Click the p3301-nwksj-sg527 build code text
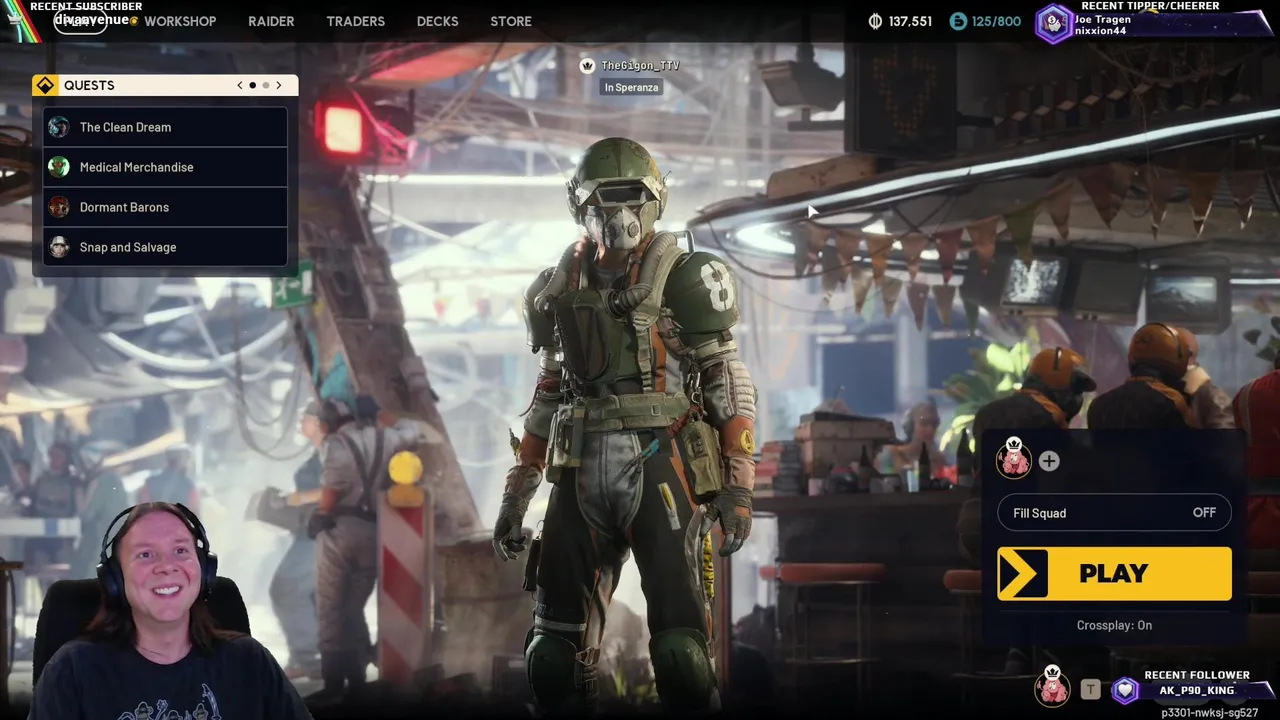The image size is (1280, 720). tap(1209, 713)
